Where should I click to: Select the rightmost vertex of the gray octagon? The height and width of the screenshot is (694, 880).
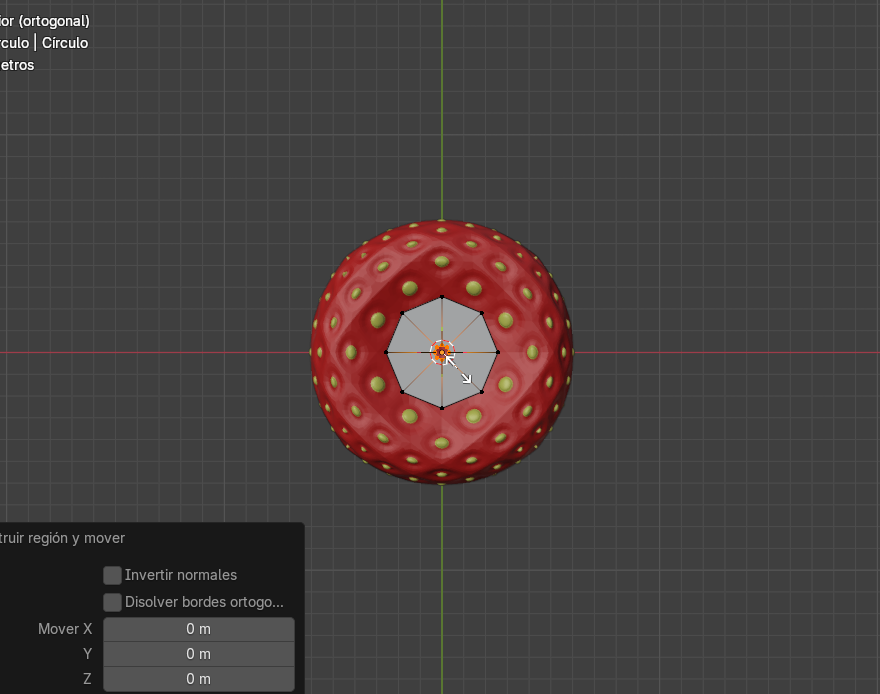point(498,352)
